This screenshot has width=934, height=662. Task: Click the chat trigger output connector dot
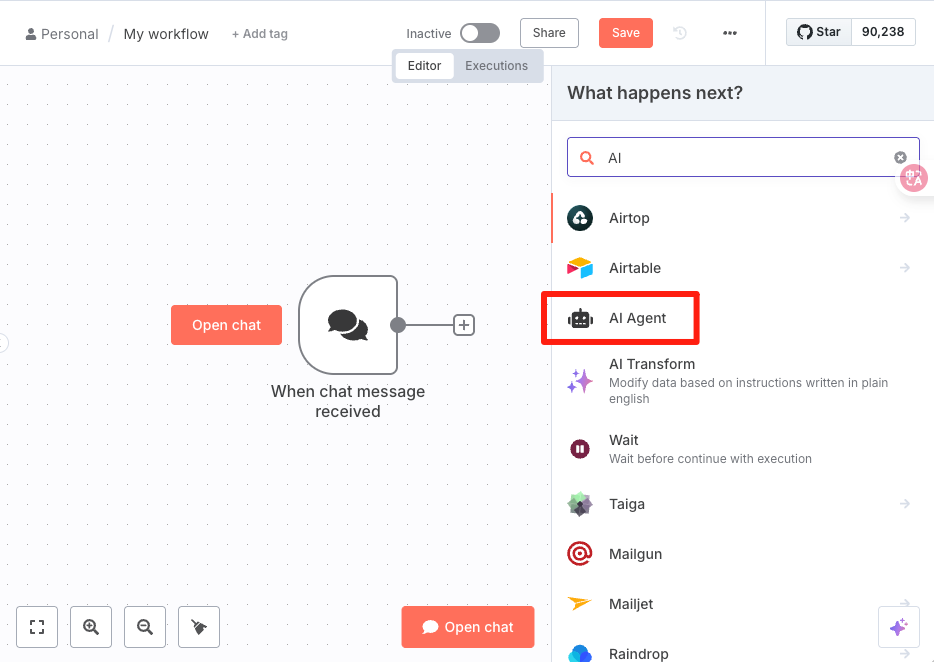[398, 325]
